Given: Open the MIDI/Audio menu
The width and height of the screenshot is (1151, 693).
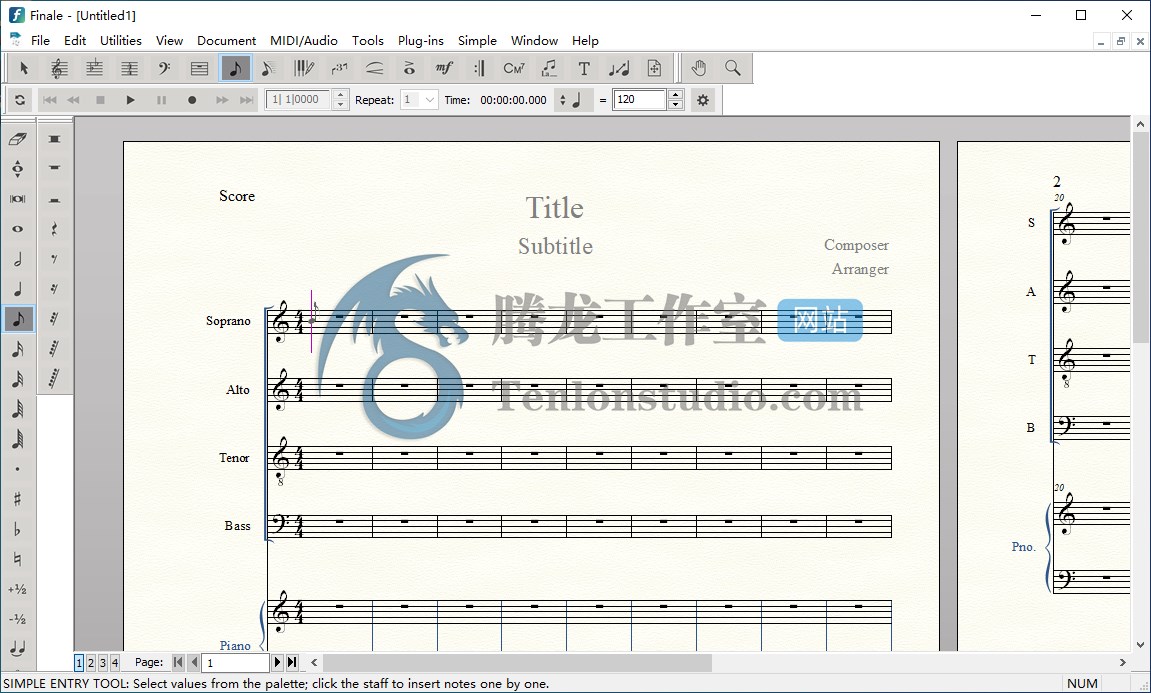Looking at the screenshot, I should 304,40.
